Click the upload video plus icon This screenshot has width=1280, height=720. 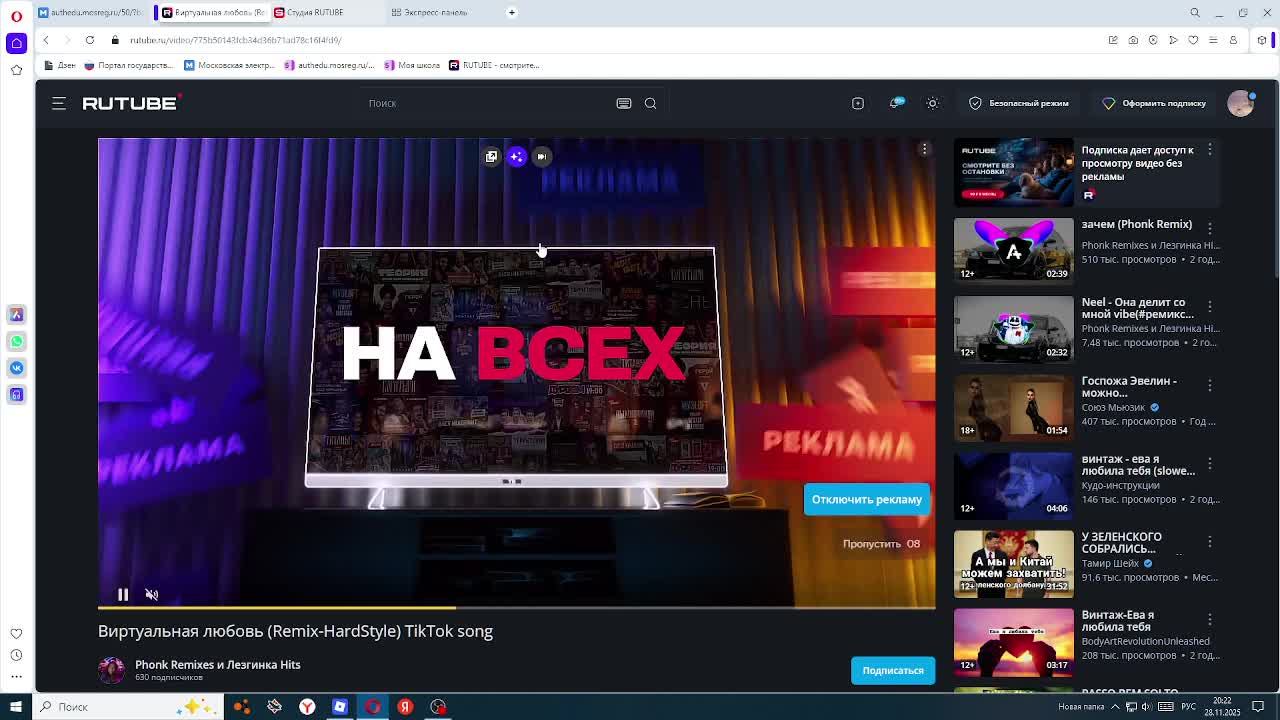click(858, 103)
